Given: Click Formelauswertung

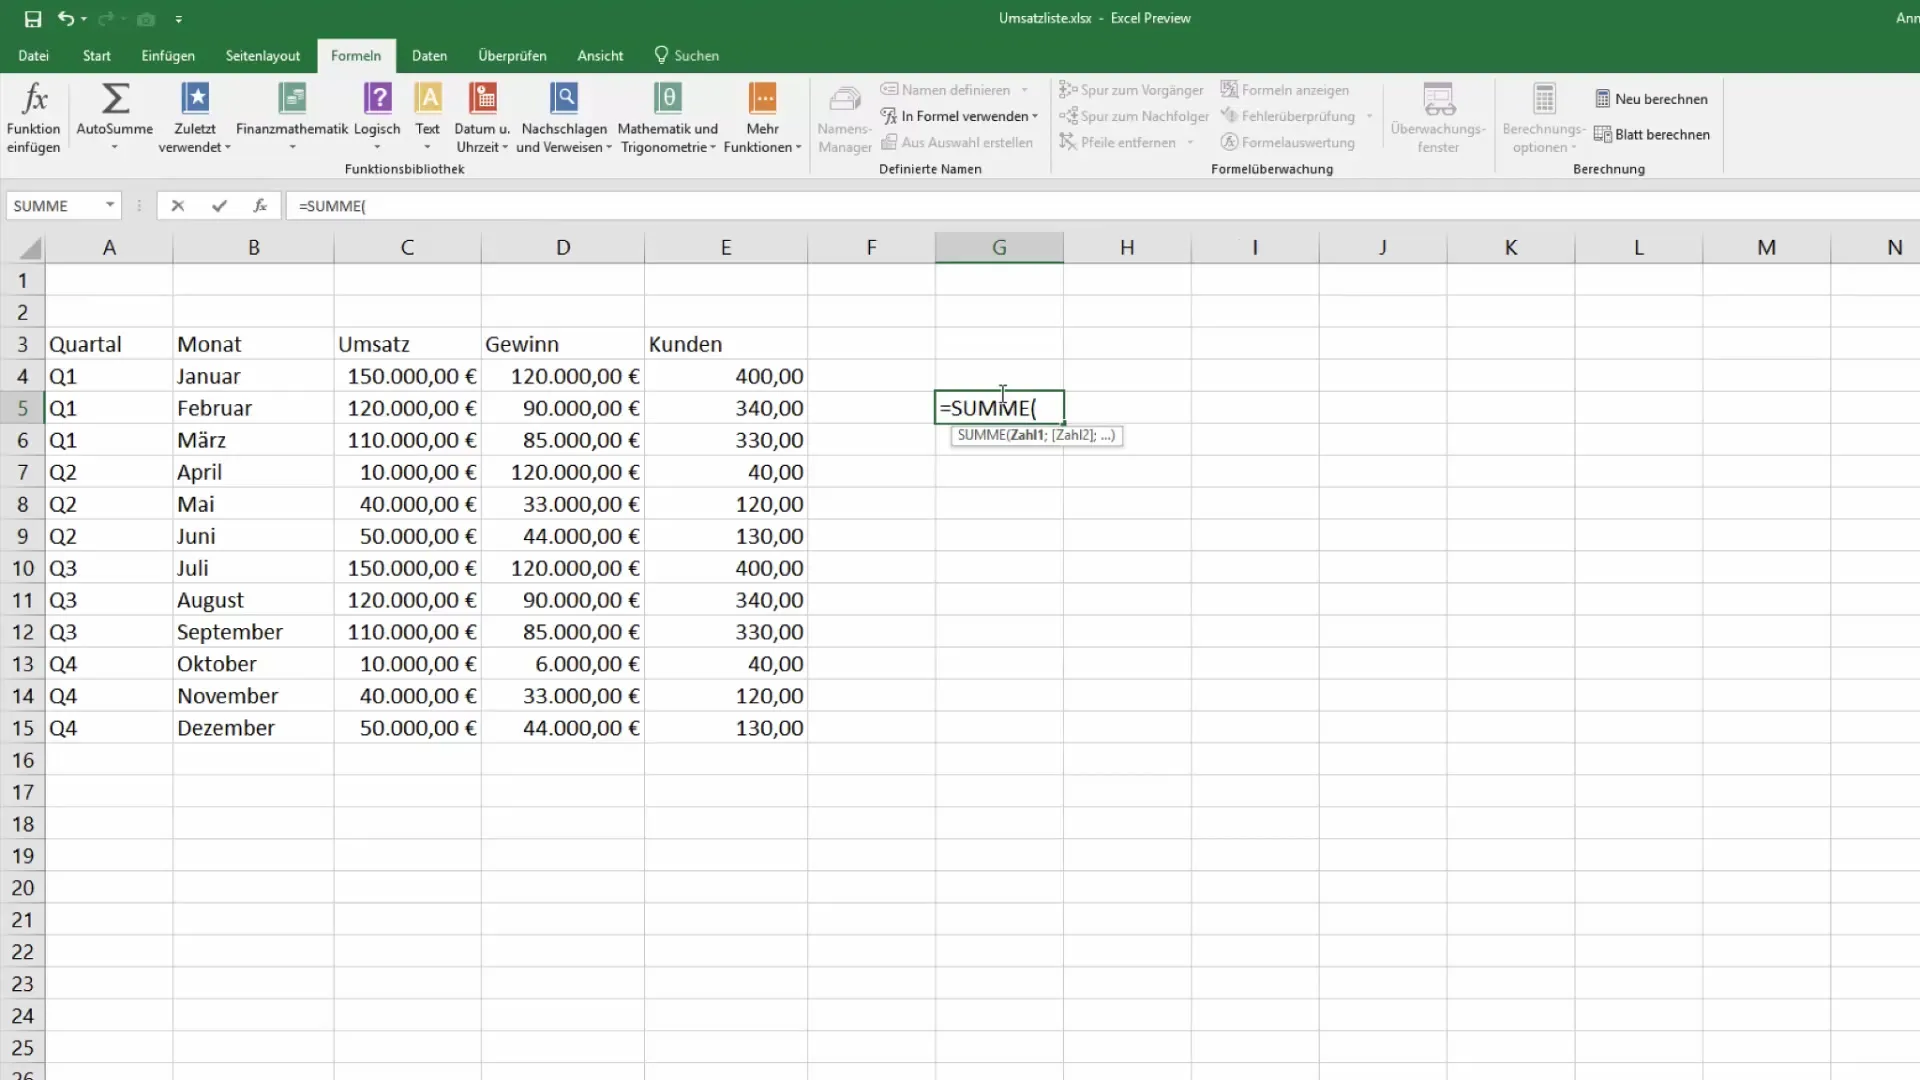Looking at the screenshot, I should (1288, 143).
